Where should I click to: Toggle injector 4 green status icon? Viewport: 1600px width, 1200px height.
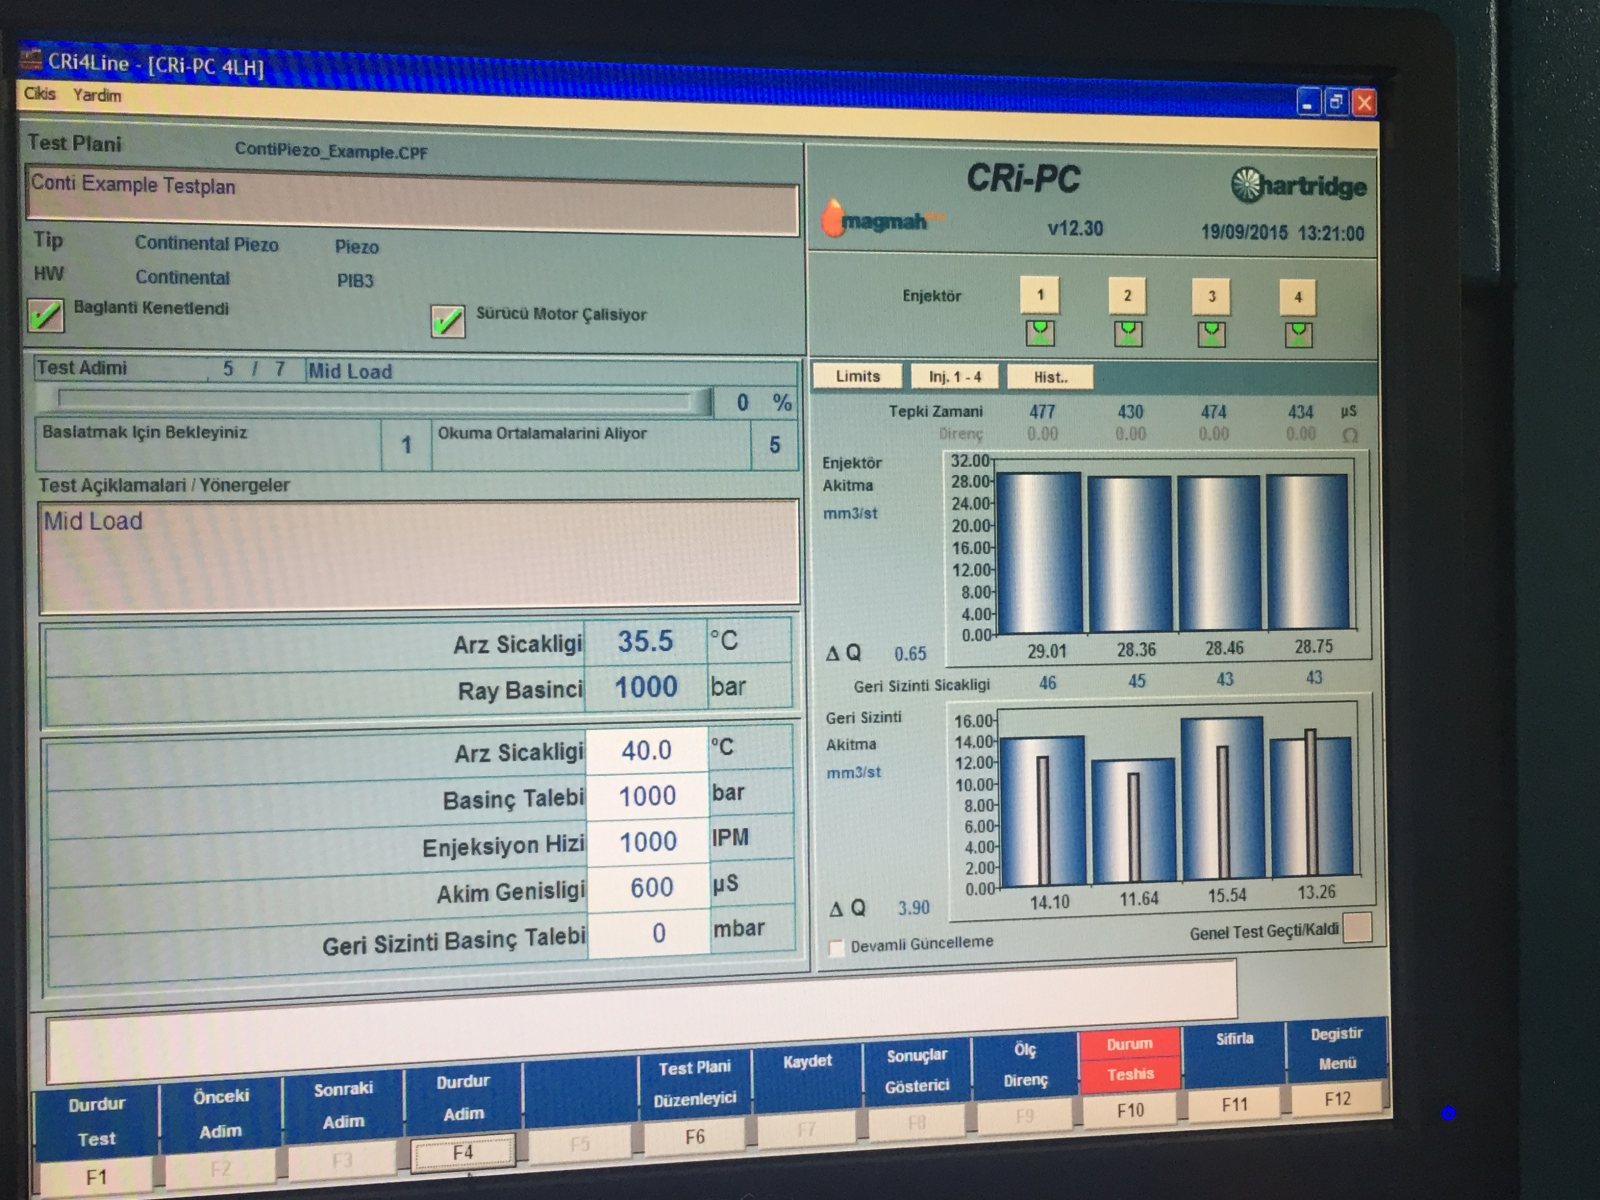coord(1299,335)
